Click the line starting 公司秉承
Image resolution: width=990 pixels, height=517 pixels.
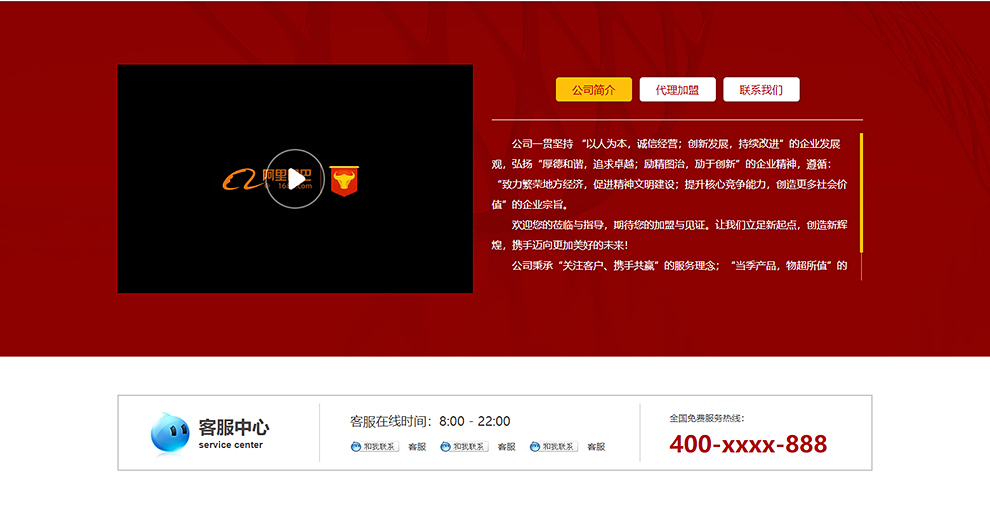pos(679,266)
